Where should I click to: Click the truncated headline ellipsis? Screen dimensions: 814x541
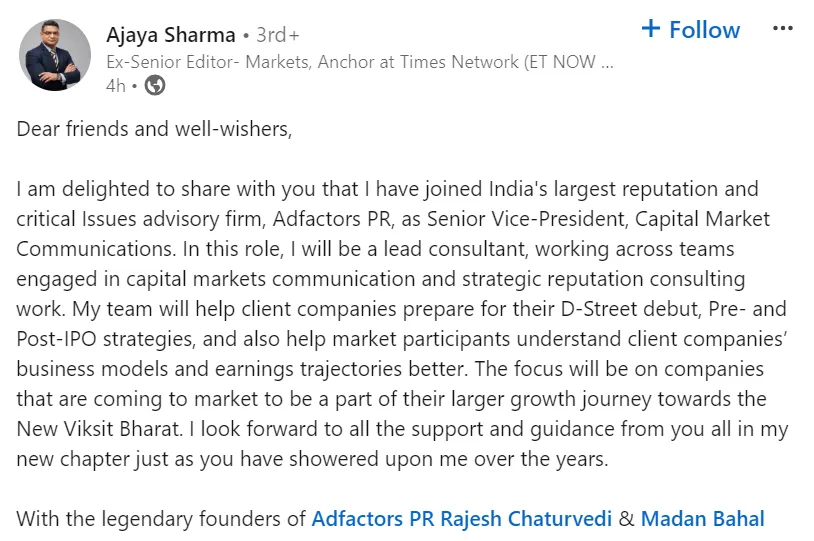tap(604, 61)
